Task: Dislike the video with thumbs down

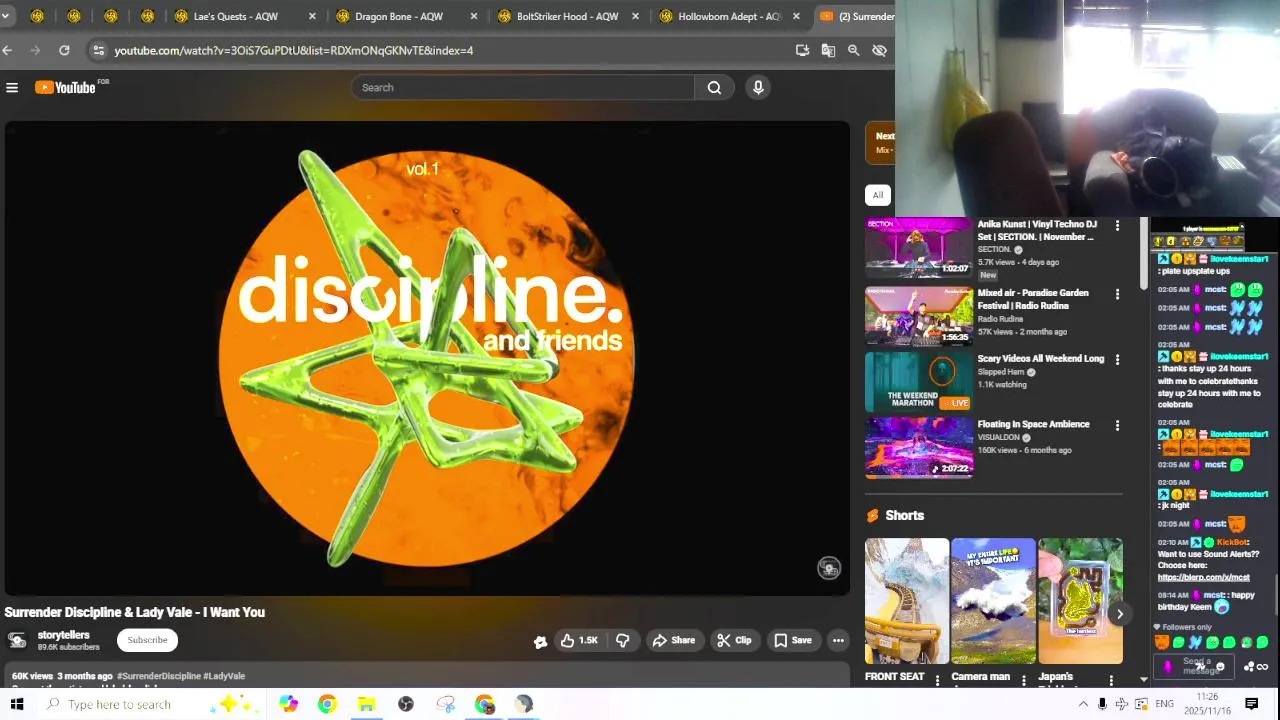Action: (x=622, y=640)
